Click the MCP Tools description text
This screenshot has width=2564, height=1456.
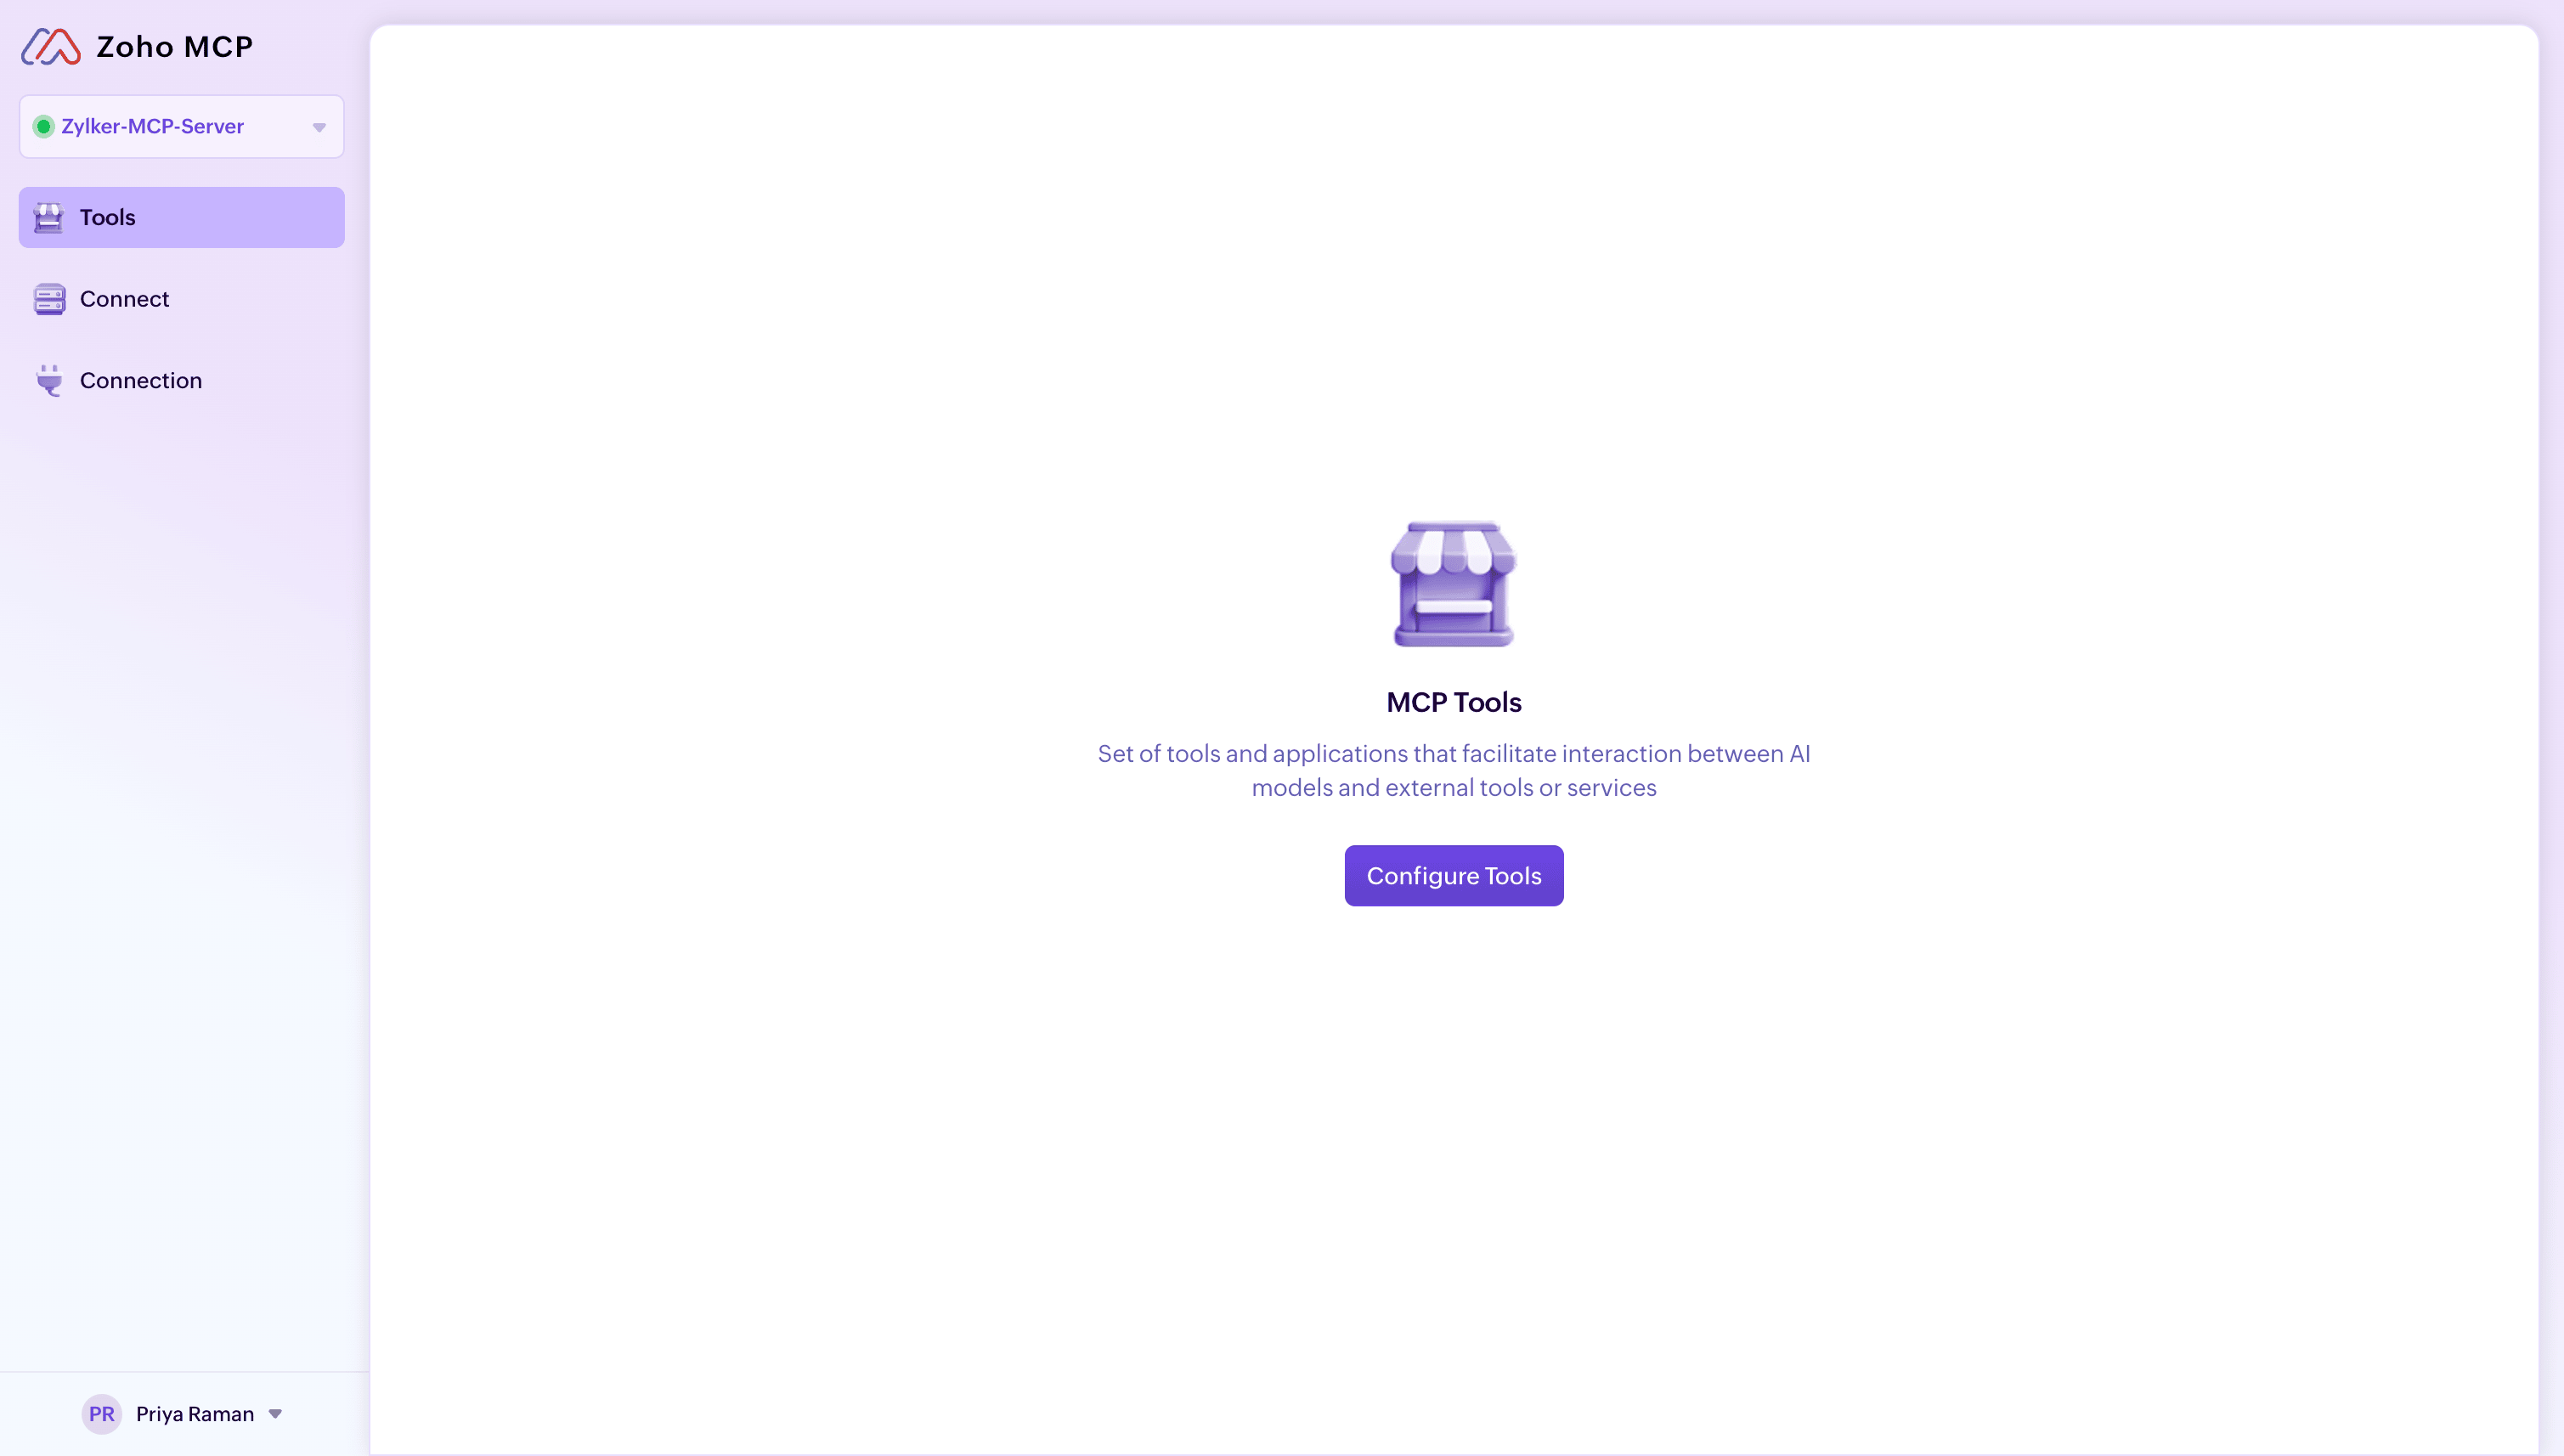click(1453, 770)
